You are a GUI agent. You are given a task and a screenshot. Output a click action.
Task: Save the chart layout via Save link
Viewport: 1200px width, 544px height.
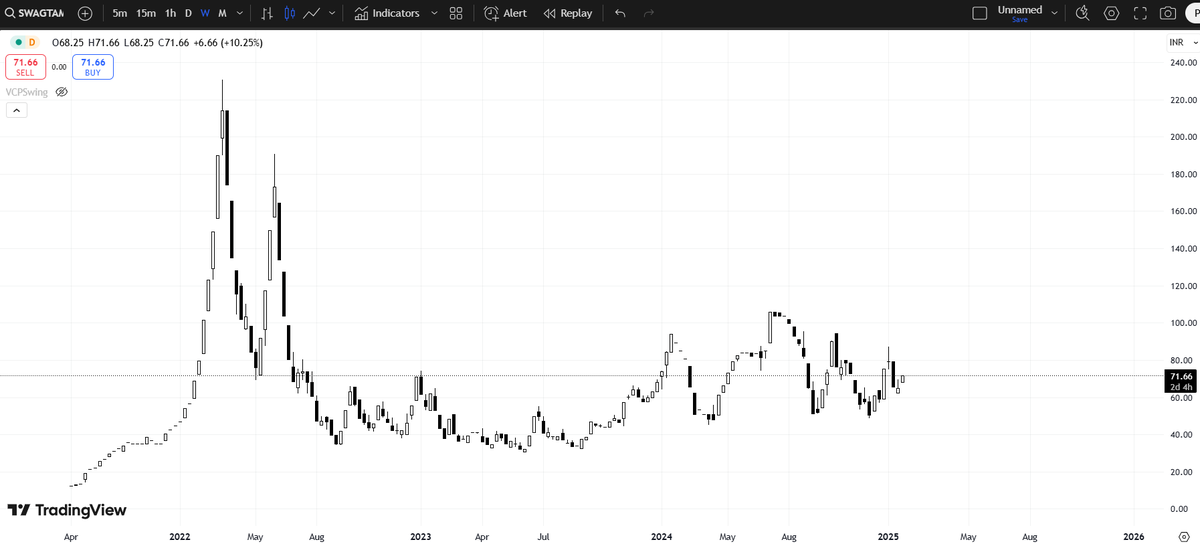1020,20
